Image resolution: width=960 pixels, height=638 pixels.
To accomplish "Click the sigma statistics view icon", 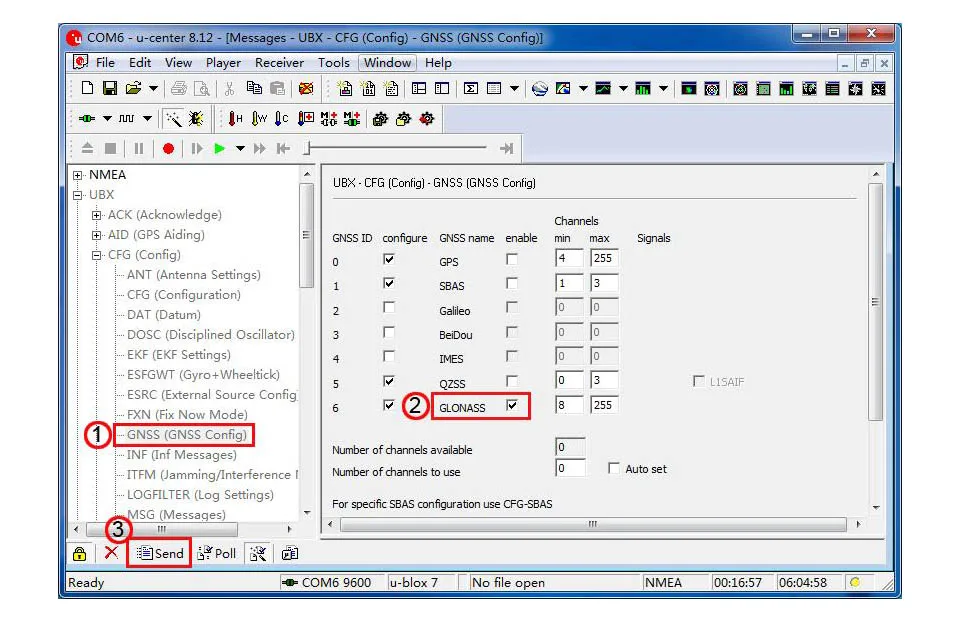I will [x=470, y=89].
